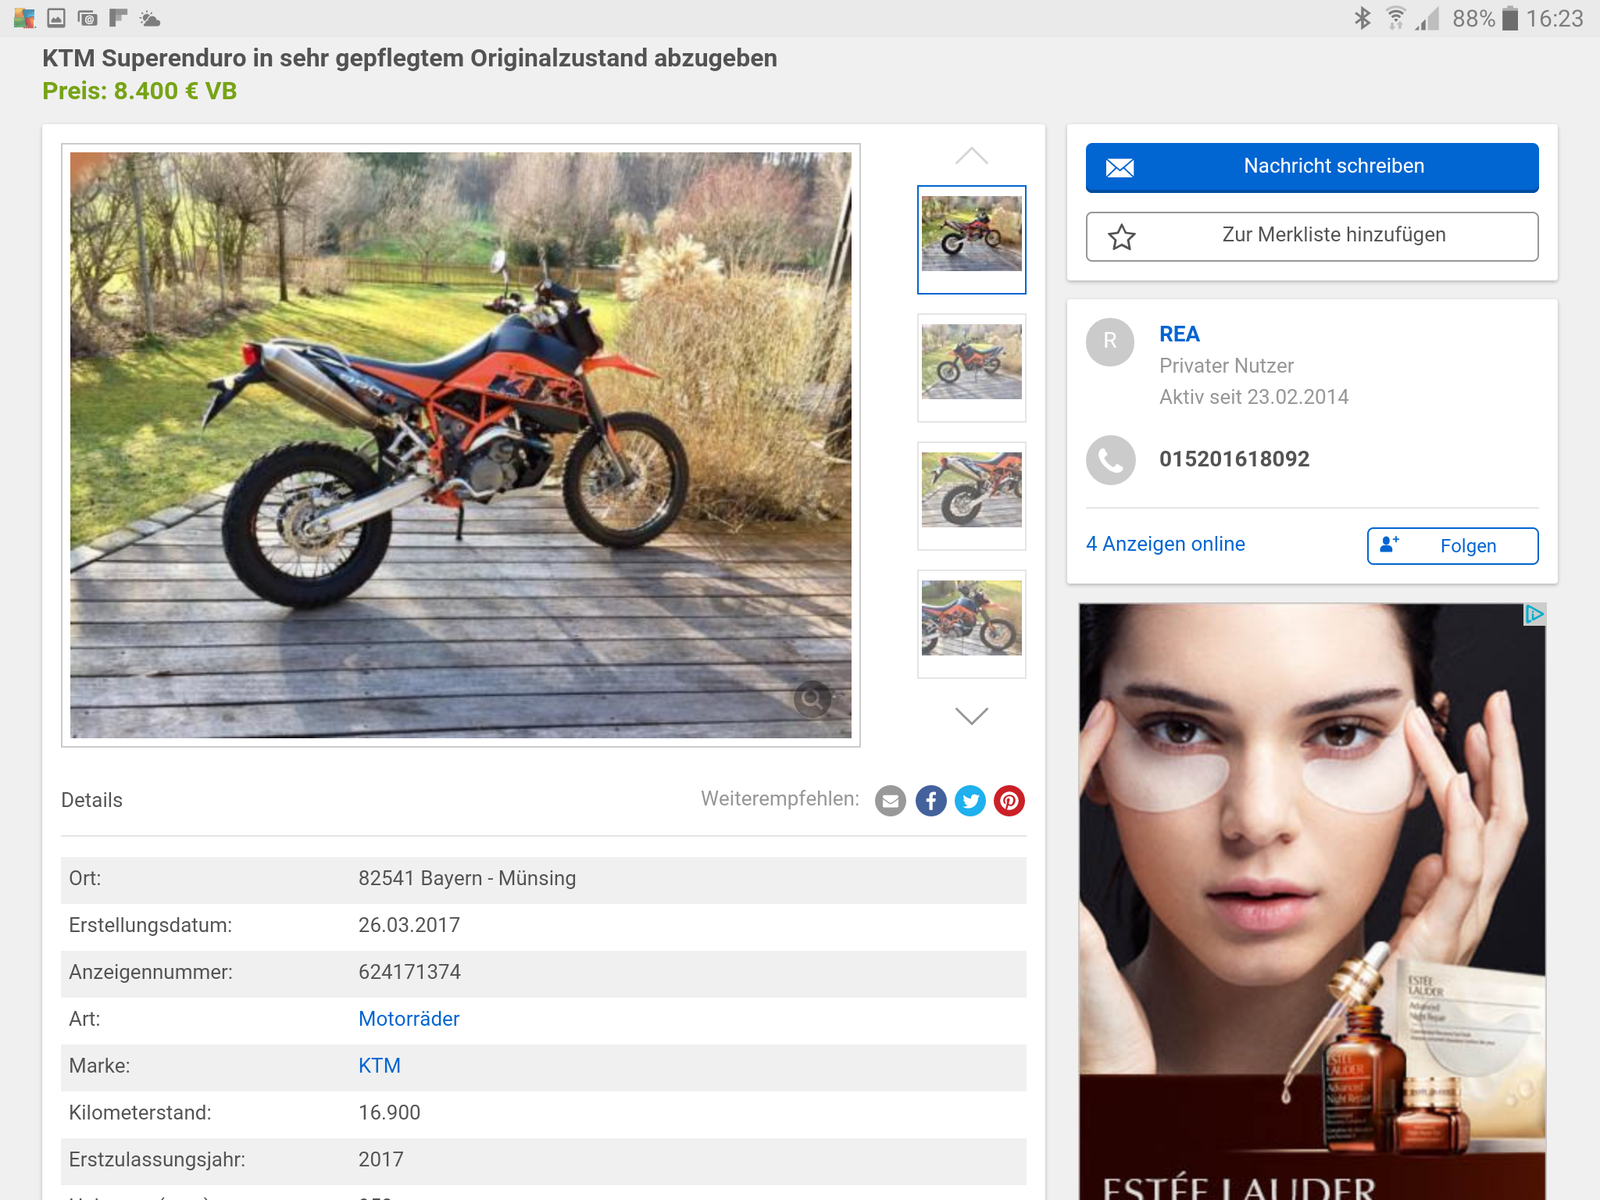Share the ad on Twitter
The width and height of the screenshot is (1600, 1200).
(970, 801)
